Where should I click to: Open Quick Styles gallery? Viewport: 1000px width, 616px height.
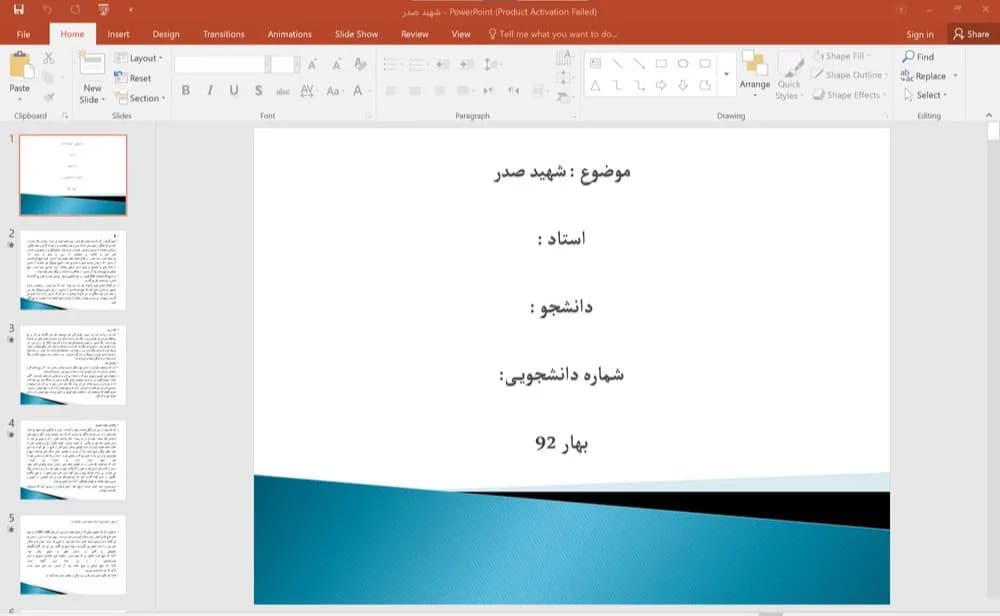pyautogui.click(x=789, y=77)
